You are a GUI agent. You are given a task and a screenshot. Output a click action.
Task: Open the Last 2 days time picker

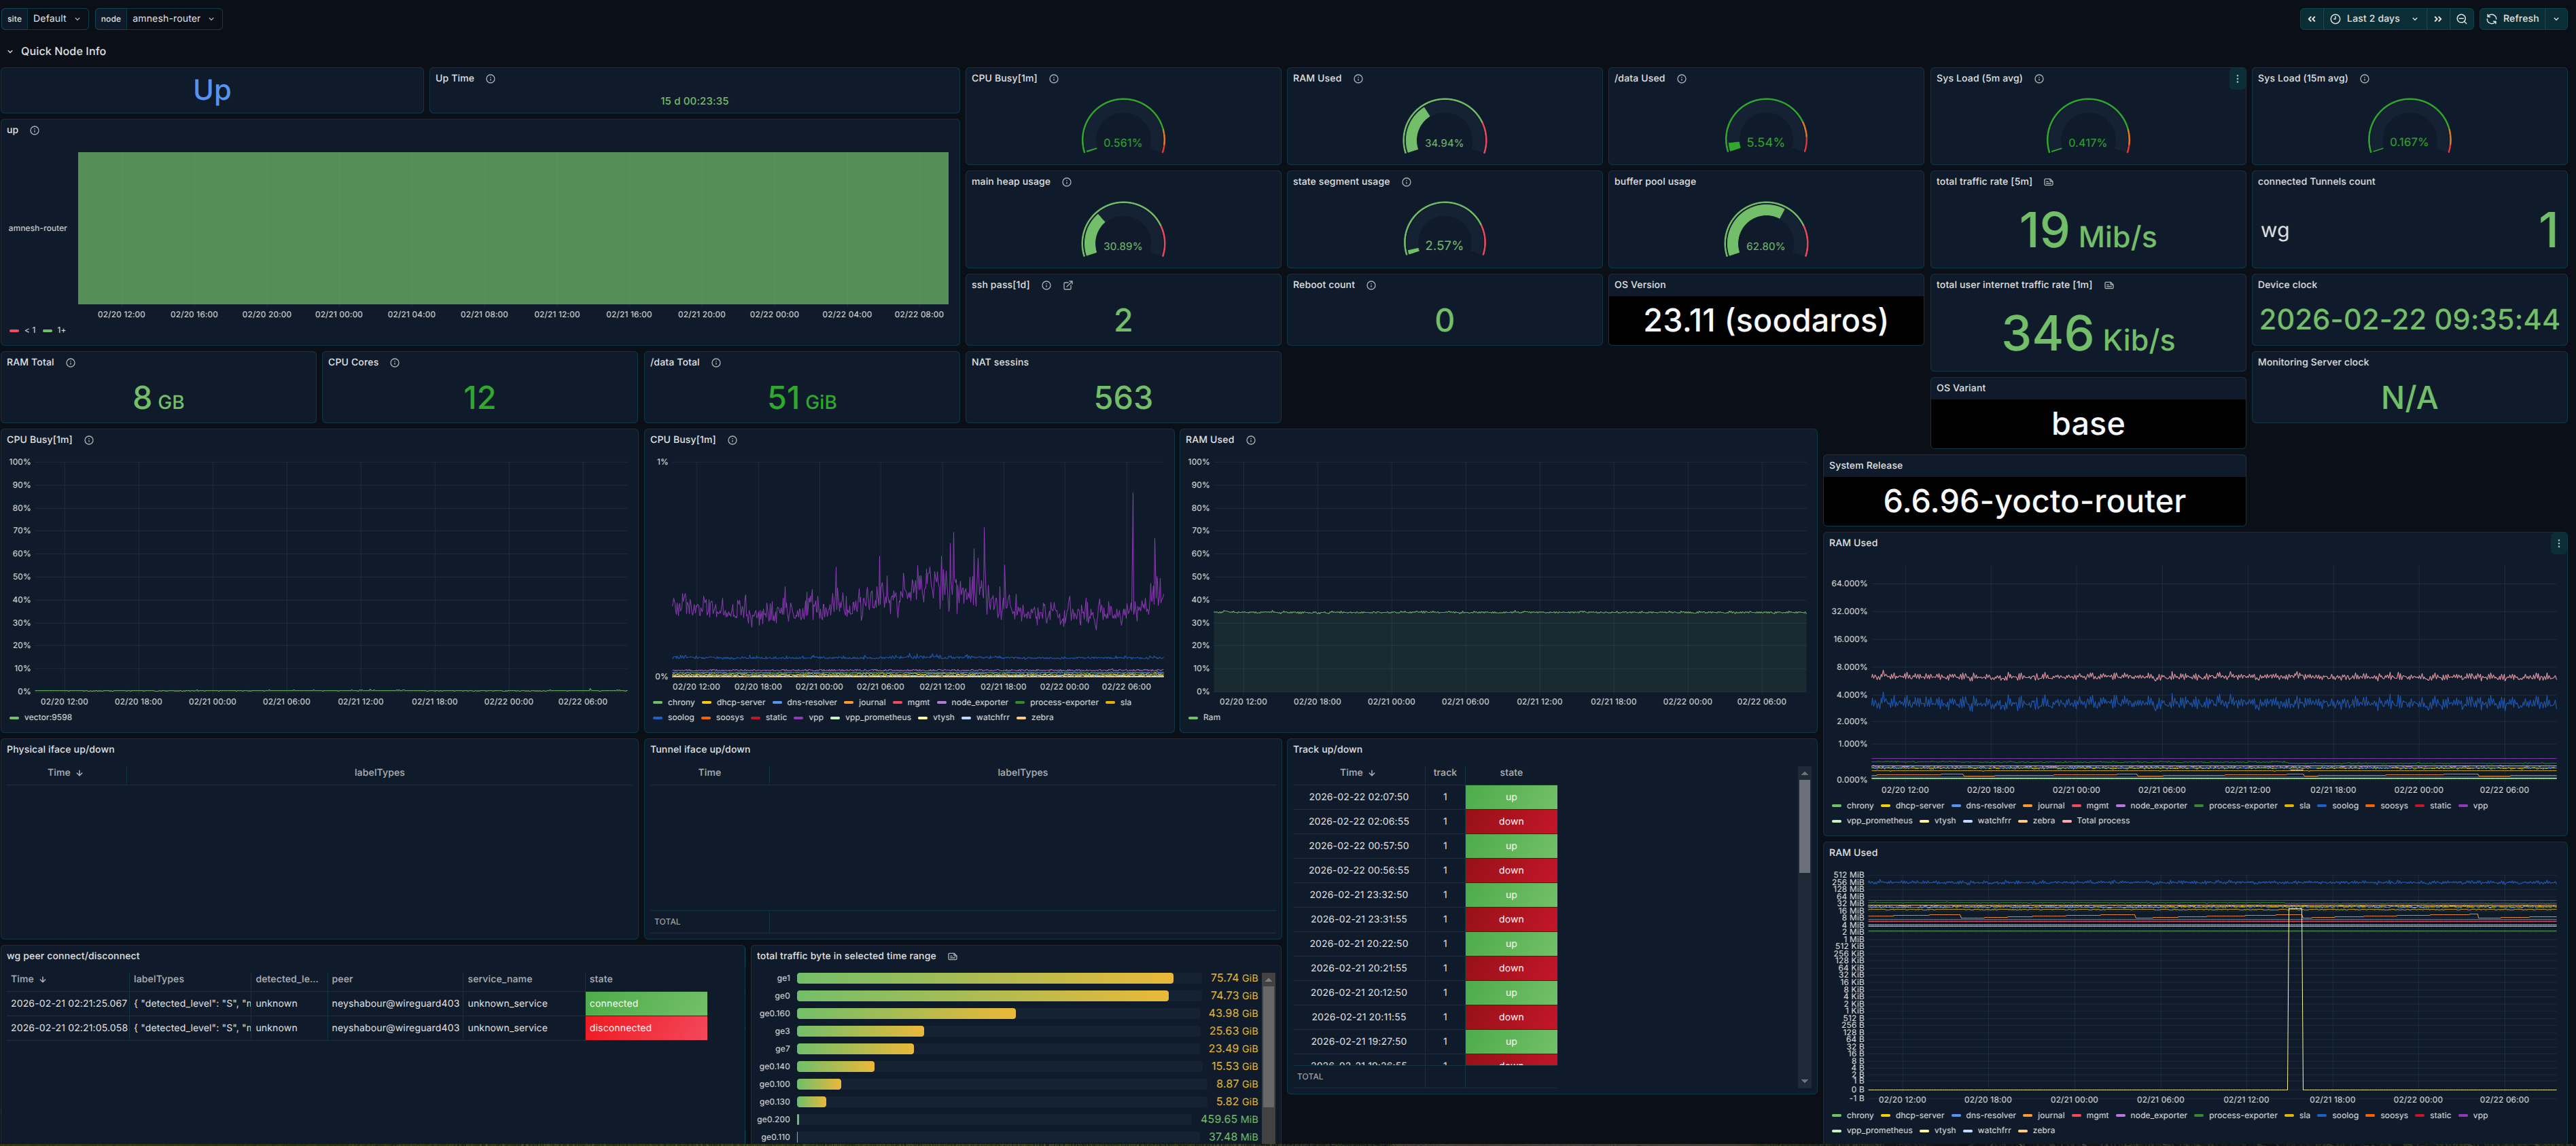[x=2373, y=19]
